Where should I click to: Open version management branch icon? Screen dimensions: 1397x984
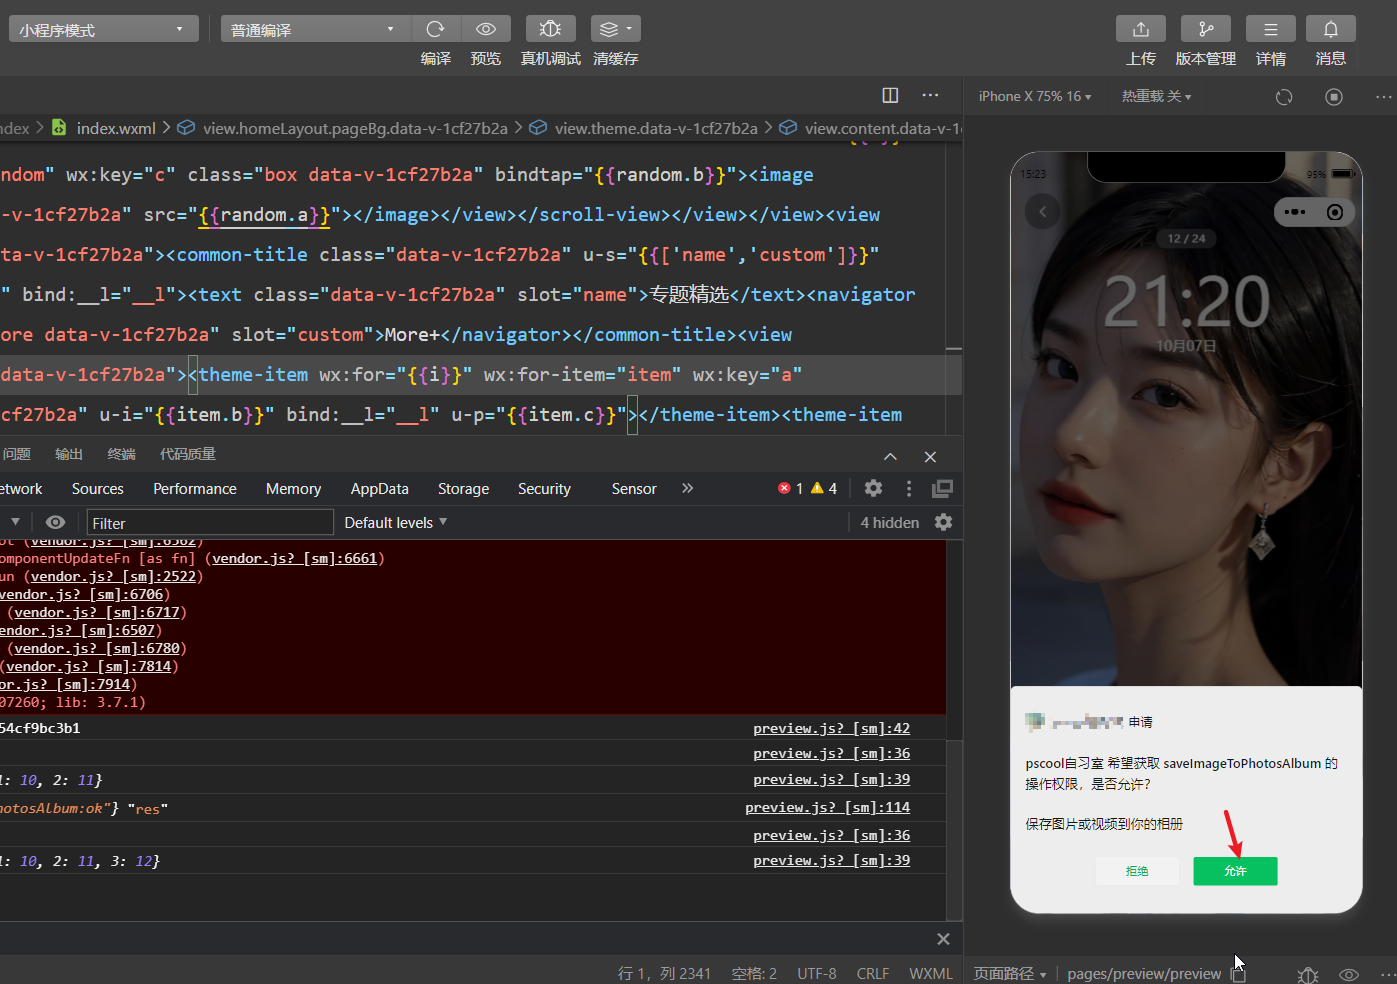pyautogui.click(x=1206, y=29)
